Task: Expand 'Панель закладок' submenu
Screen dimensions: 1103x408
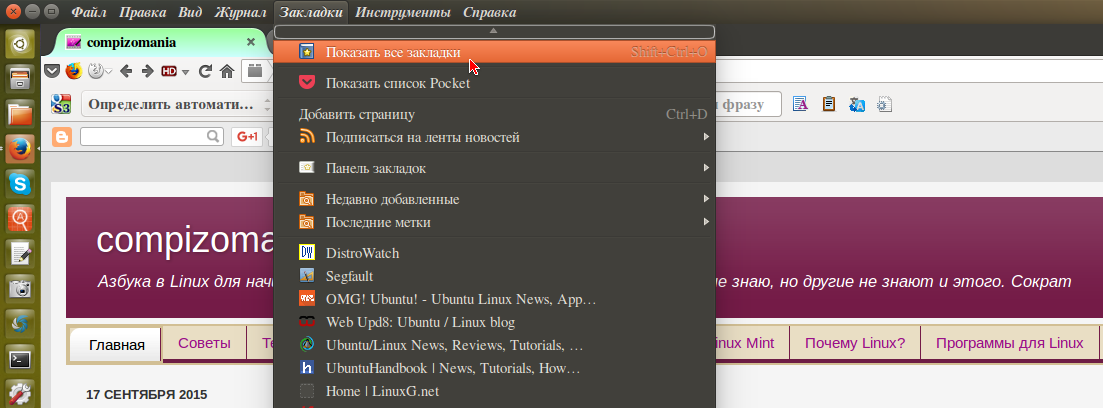Action: (x=495, y=168)
